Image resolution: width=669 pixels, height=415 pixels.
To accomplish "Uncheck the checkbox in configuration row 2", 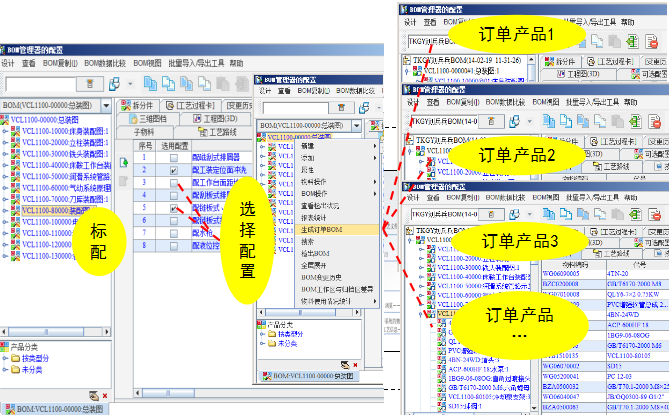I will click(174, 171).
